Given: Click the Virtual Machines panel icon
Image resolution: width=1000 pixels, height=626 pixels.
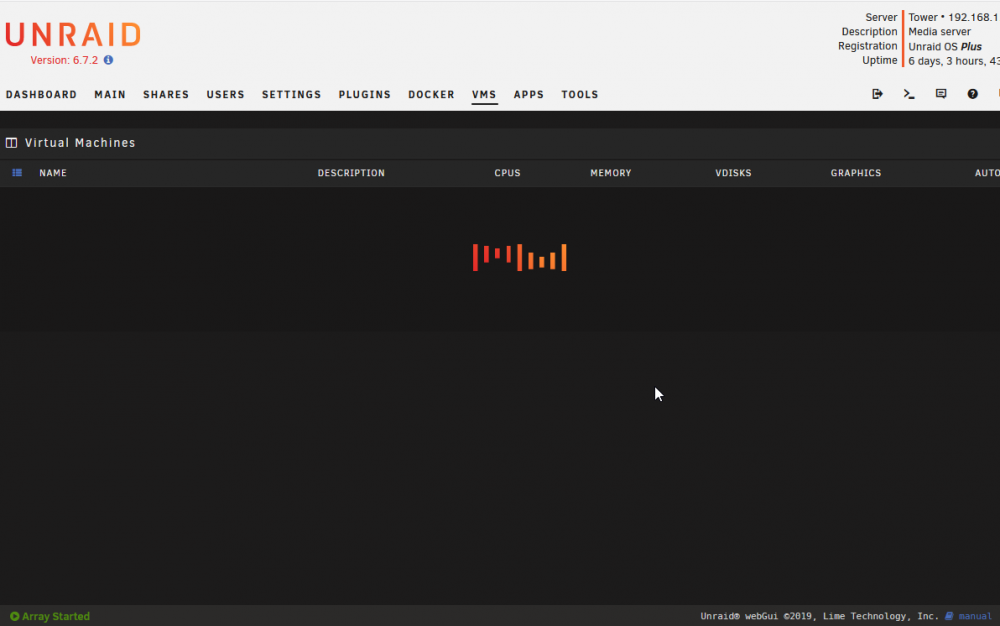Looking at the screenshot, I should (x=11, y=143).
